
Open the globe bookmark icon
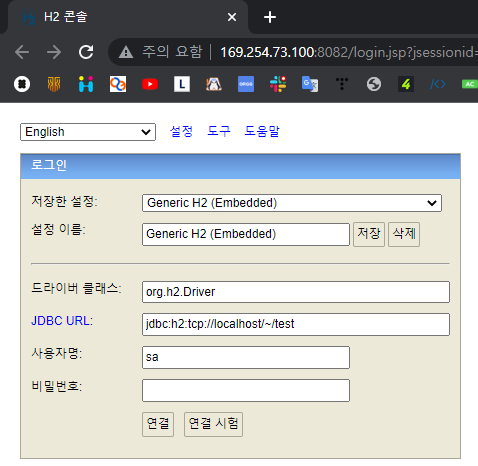[x=374, y=84]
